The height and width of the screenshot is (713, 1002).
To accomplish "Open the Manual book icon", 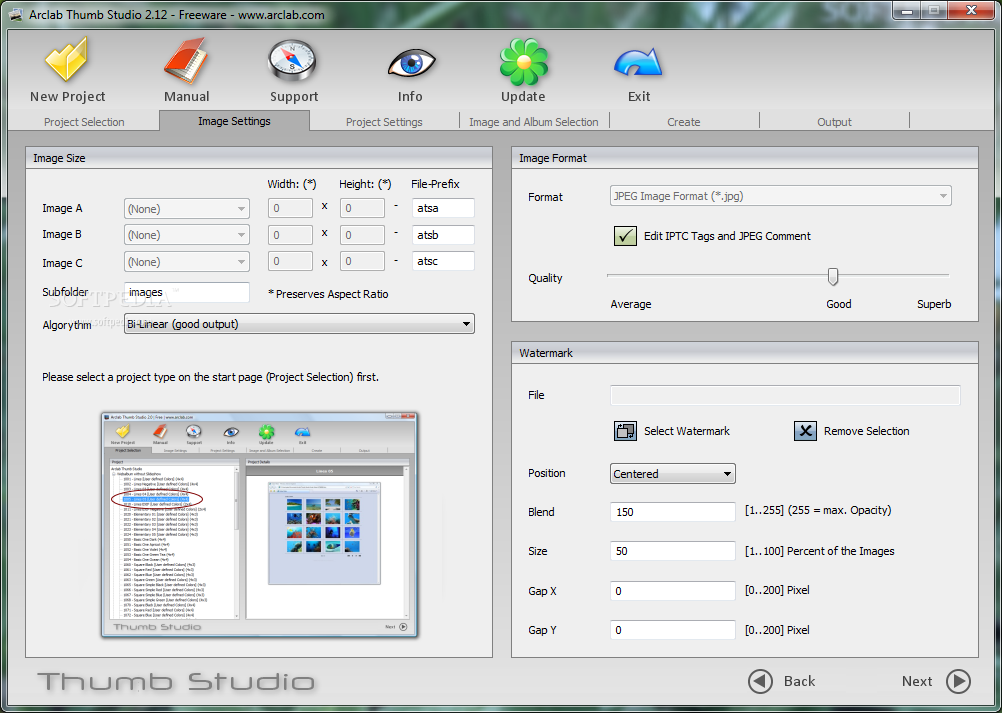I will (x=186, y=61).
